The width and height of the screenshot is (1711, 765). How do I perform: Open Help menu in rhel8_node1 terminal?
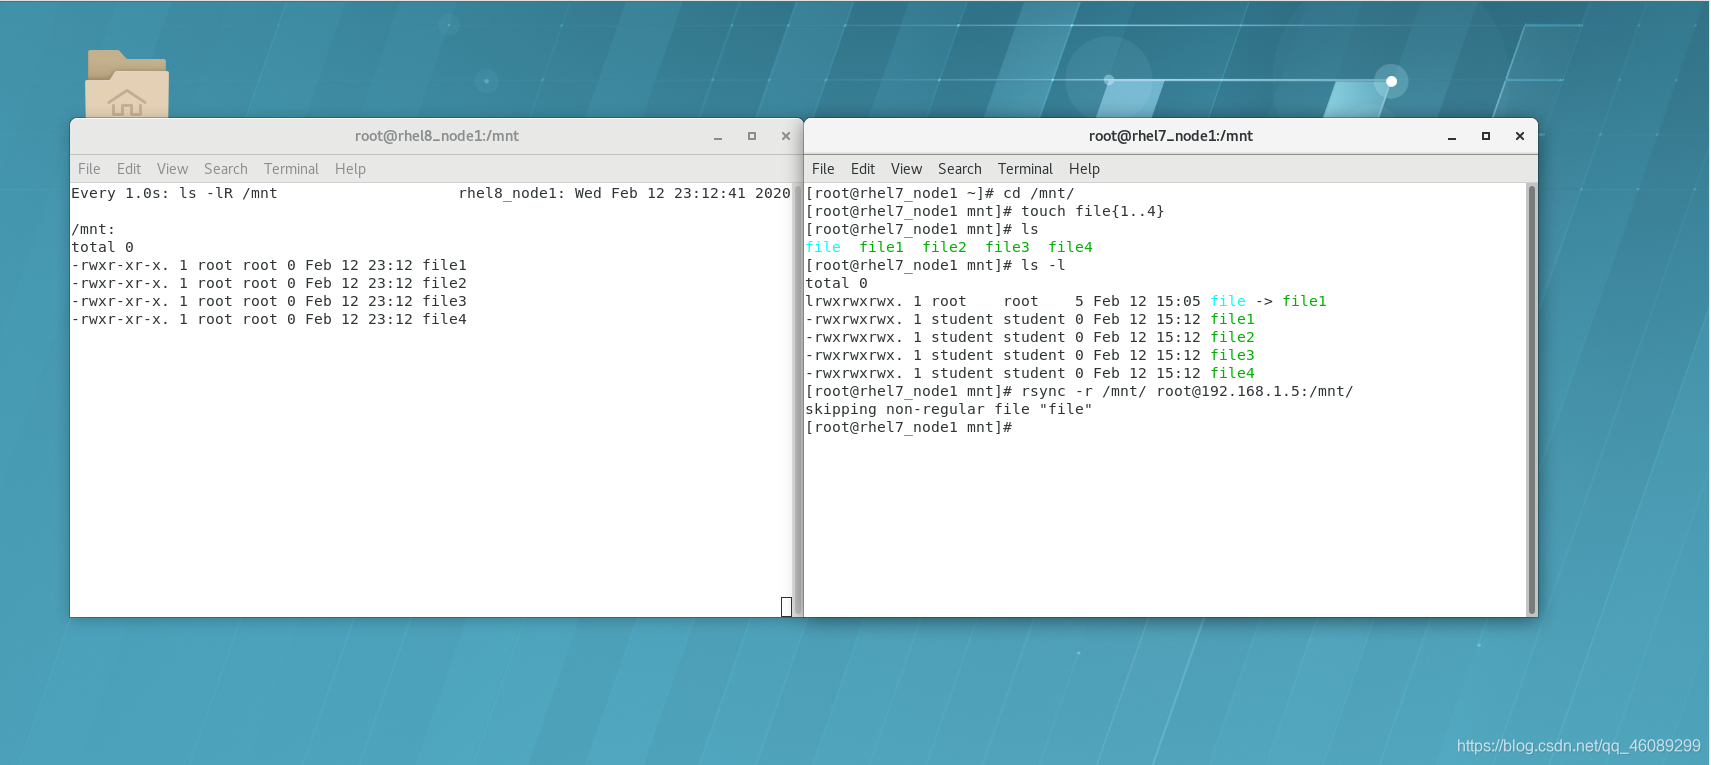(x=350, y=169)
